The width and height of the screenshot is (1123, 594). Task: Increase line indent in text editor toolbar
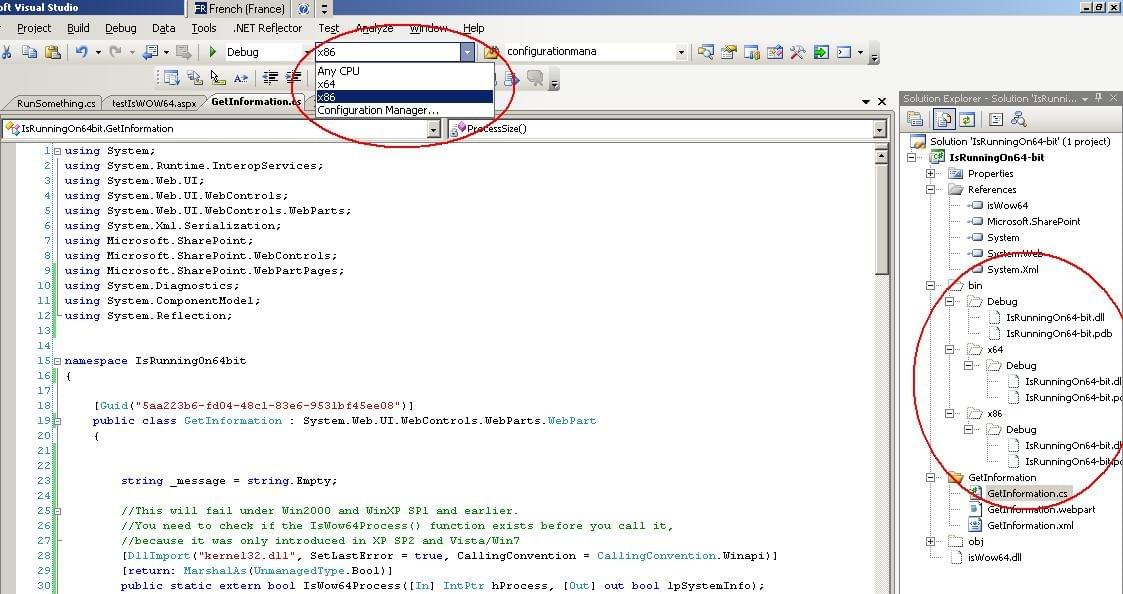(294, 77)
